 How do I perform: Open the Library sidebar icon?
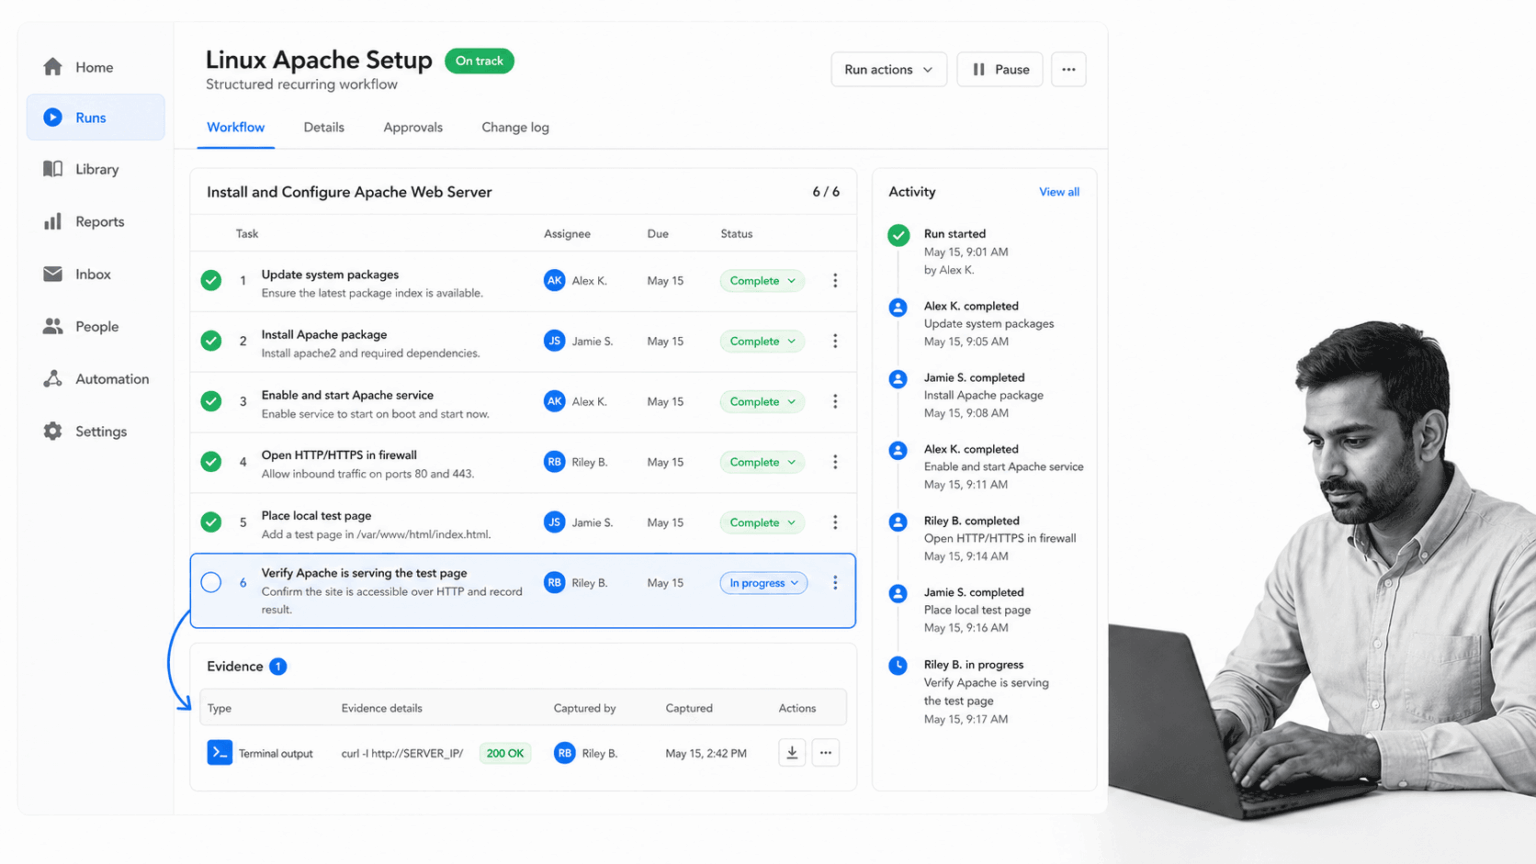[x=53, y=169]
